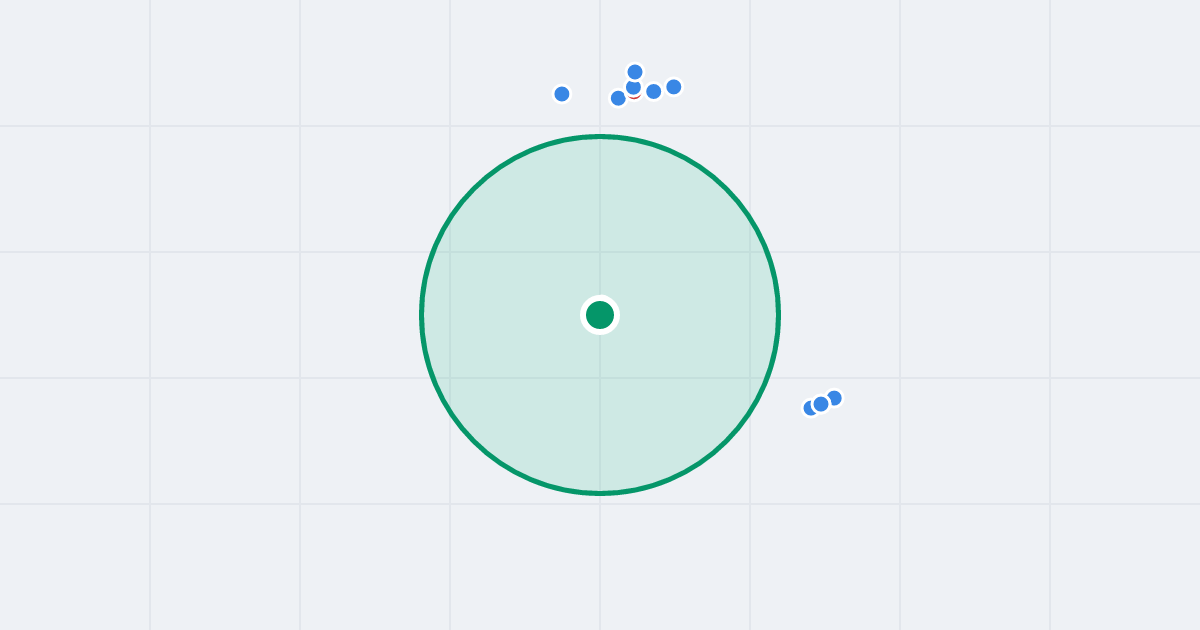Select the lowest blue dot in the top cluster
Viewport: 1200px width, 630px height.
click(x=618, y=98)
